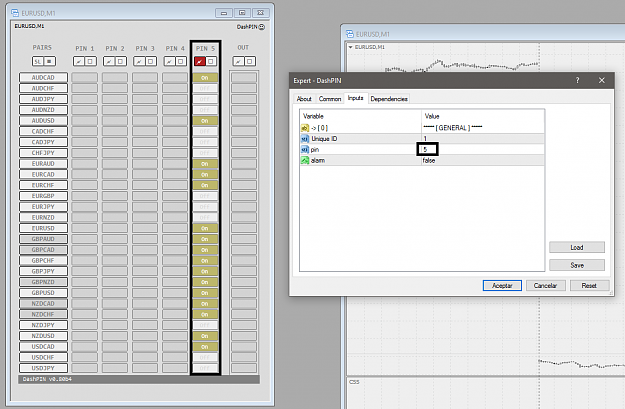Click the AUDCAD cell in PIN 1 column
The height and width of the screenshot is (409, 625).
click(x=85, y=78)
